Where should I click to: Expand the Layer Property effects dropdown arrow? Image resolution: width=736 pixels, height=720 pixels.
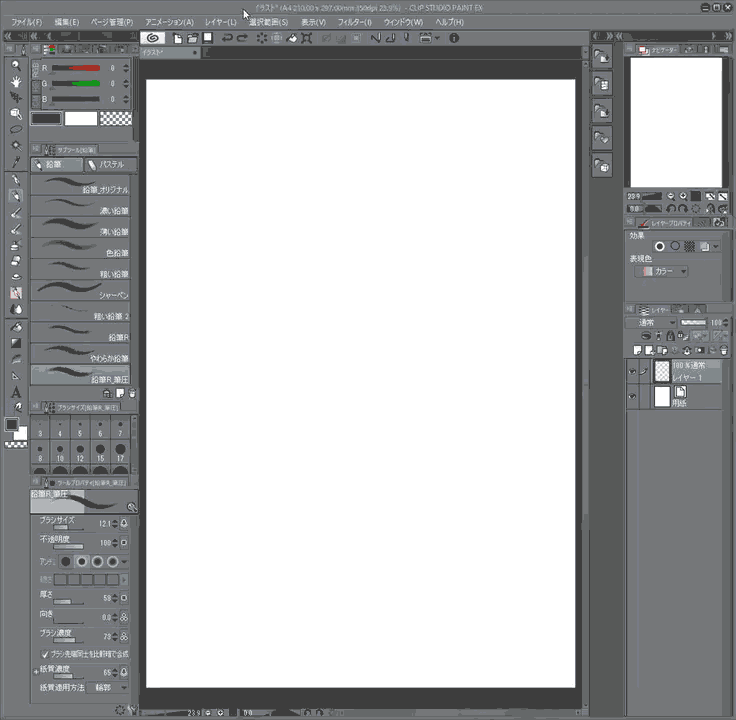pyautogui.click(x=715, y=246)
